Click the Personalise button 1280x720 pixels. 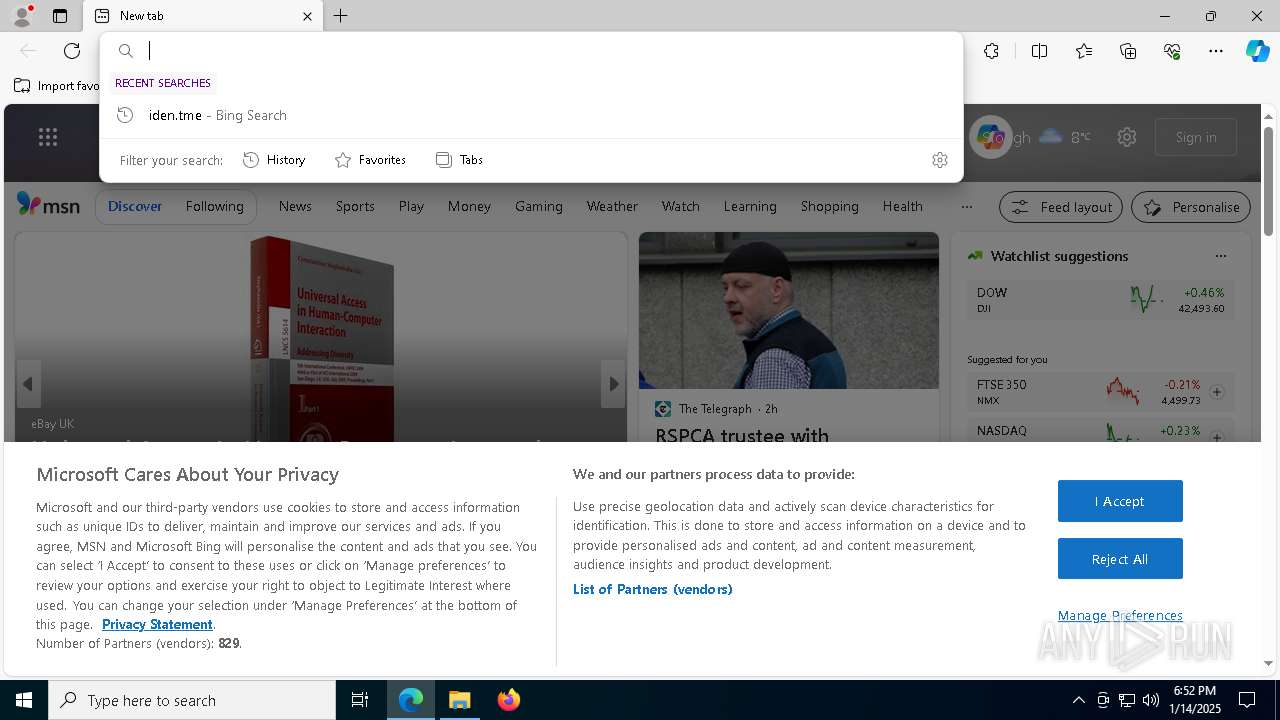(x=1191, y=207)
